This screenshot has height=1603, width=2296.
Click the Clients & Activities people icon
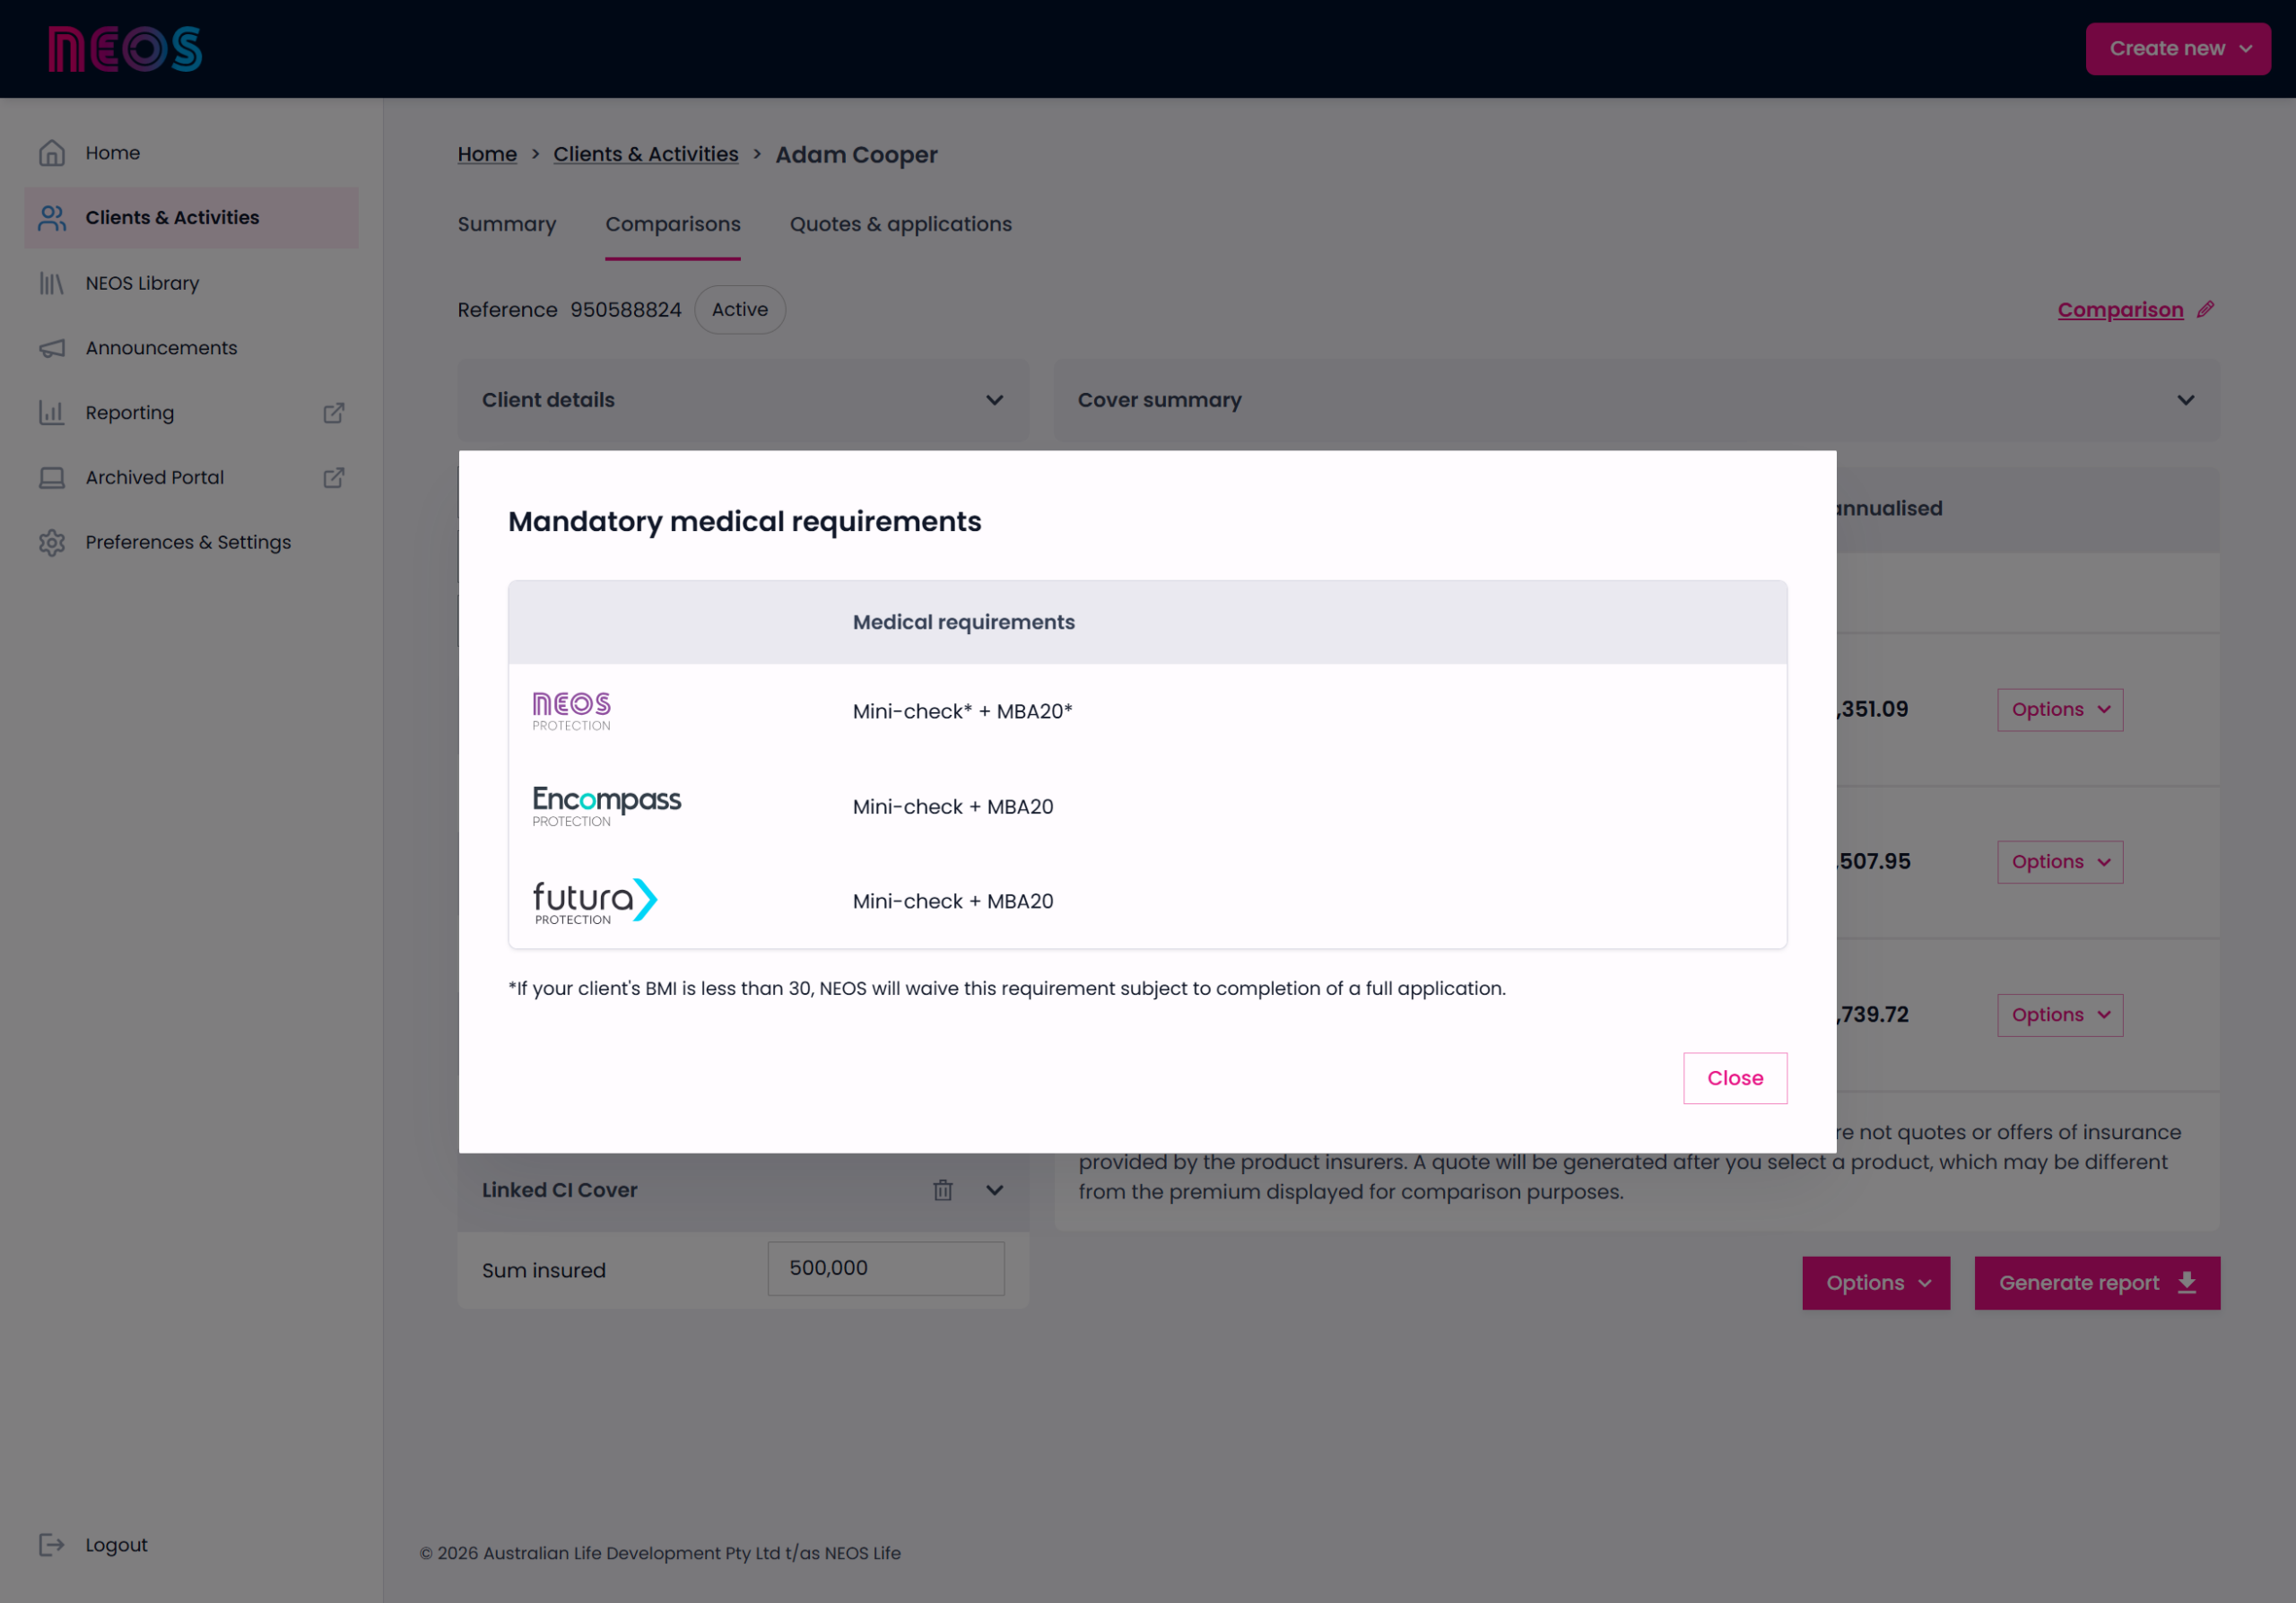coord(52,217)
